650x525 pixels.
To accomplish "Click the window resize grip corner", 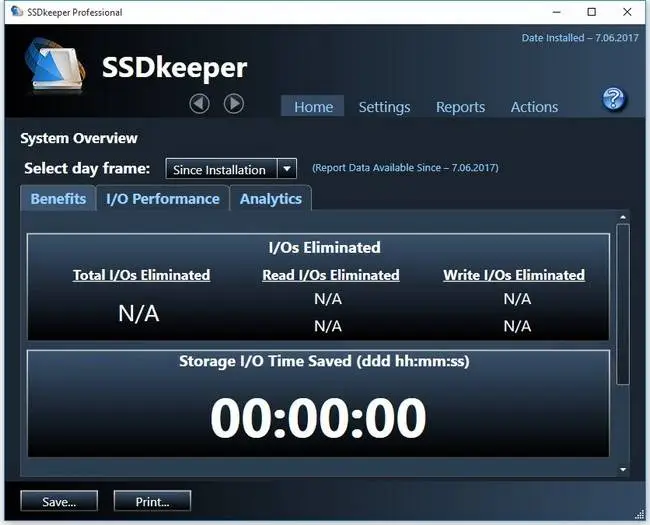I will click(640, 515).
